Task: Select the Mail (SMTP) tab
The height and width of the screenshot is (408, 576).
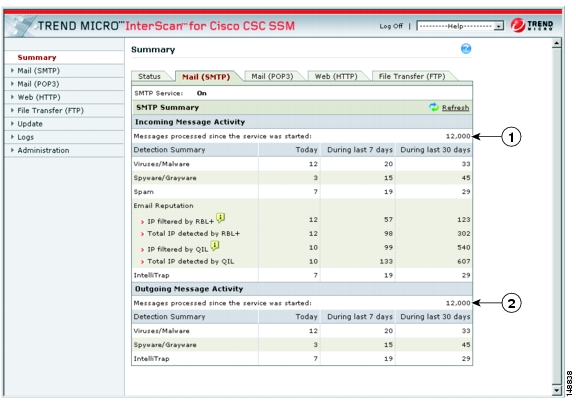Action: click(206, 76)
